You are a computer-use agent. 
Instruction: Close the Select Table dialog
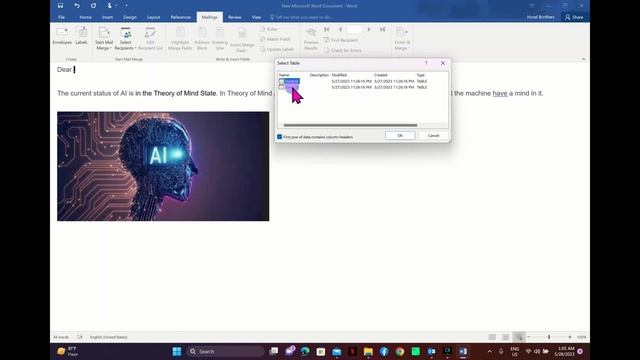(x=443, y=63)
